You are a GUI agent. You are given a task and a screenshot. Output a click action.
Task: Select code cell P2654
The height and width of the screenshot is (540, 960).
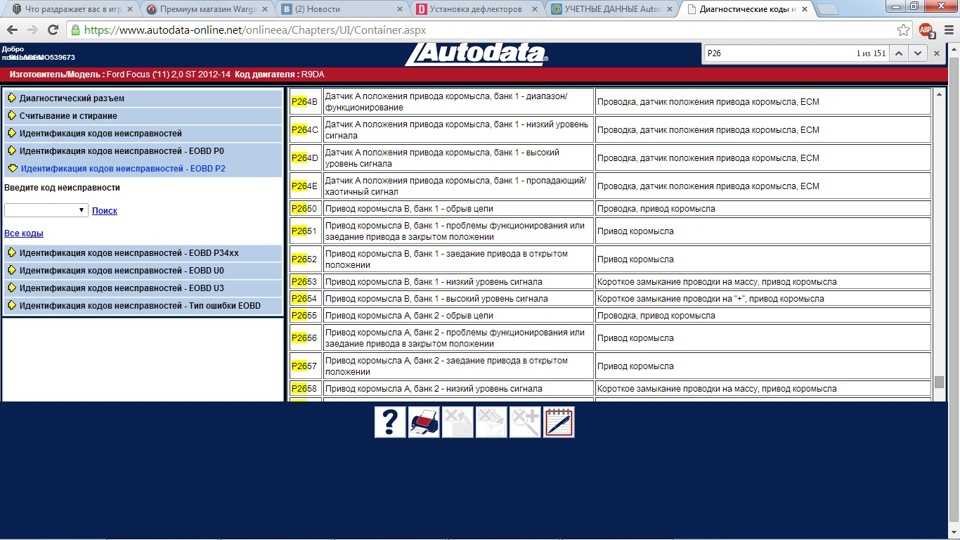305,299
